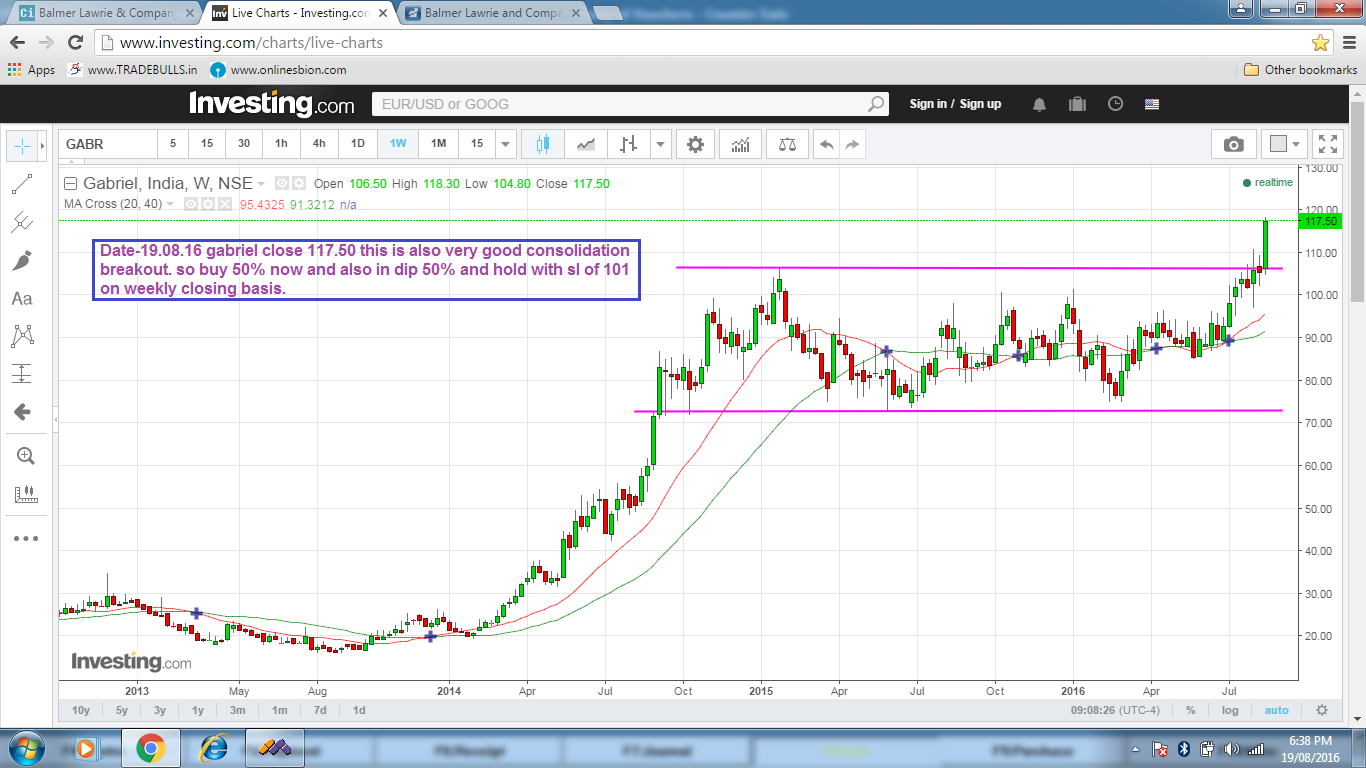Open the portfolio briefcase icon
The width and height of the screenshot is (1366, 768).
click(x=1078, y=104)
